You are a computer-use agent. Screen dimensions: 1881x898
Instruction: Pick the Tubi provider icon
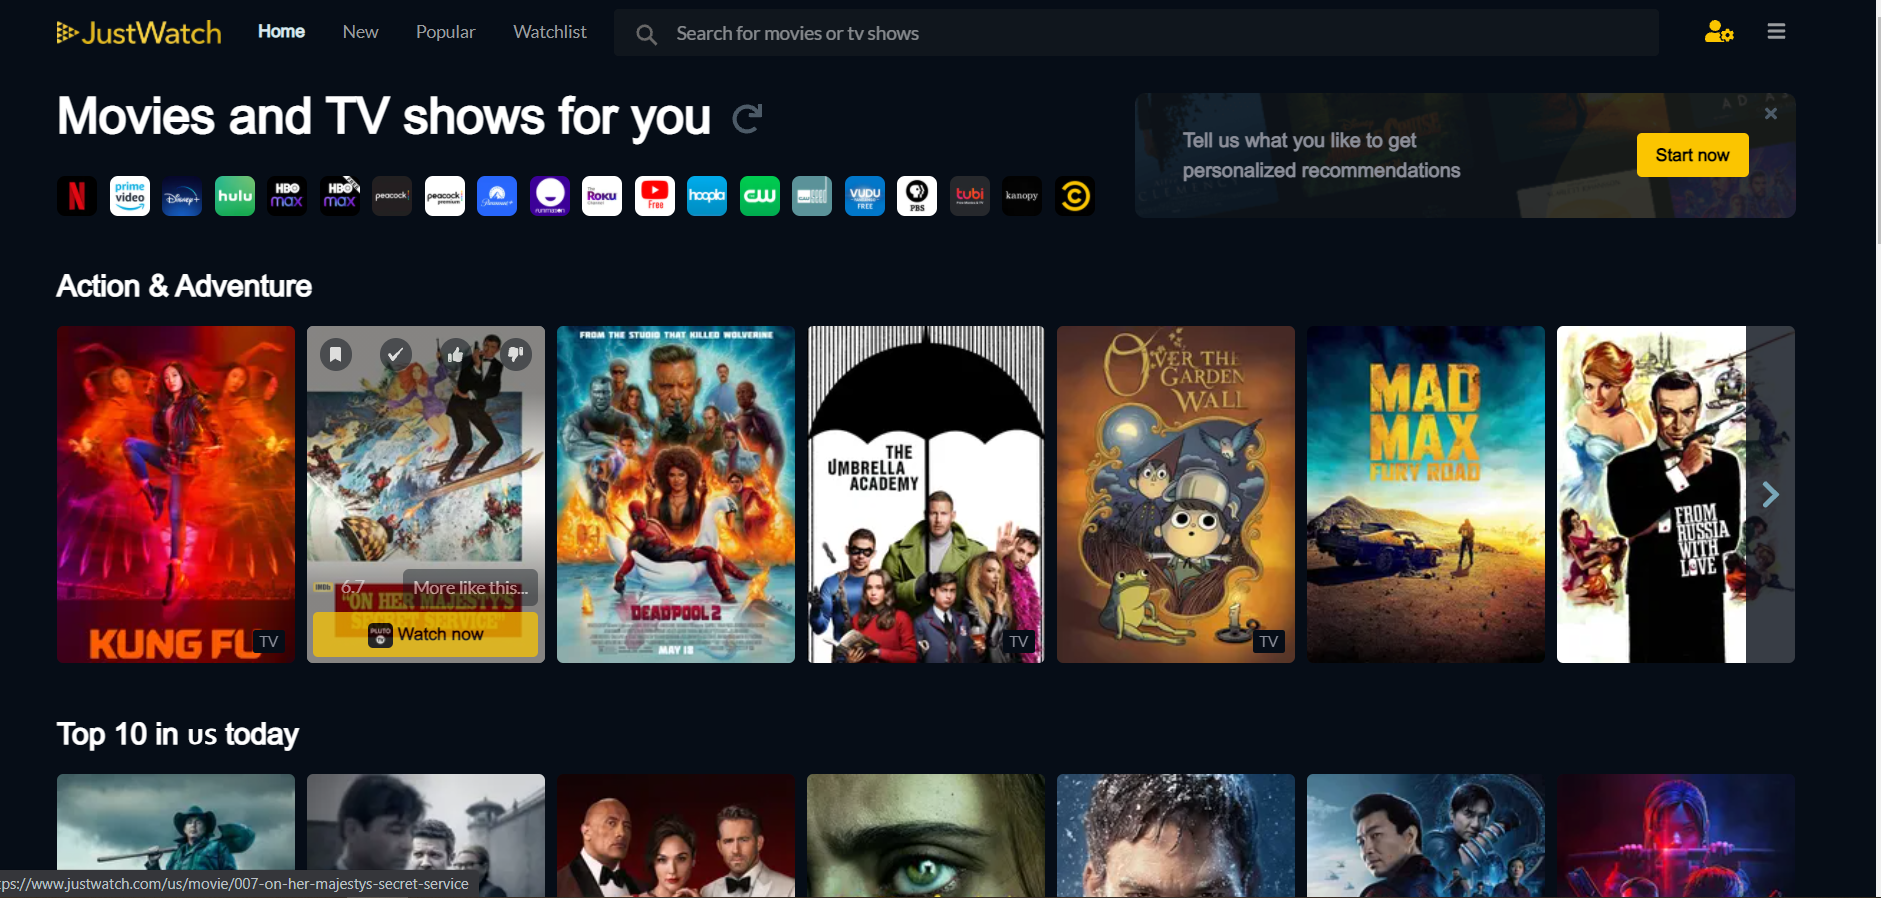970,196
